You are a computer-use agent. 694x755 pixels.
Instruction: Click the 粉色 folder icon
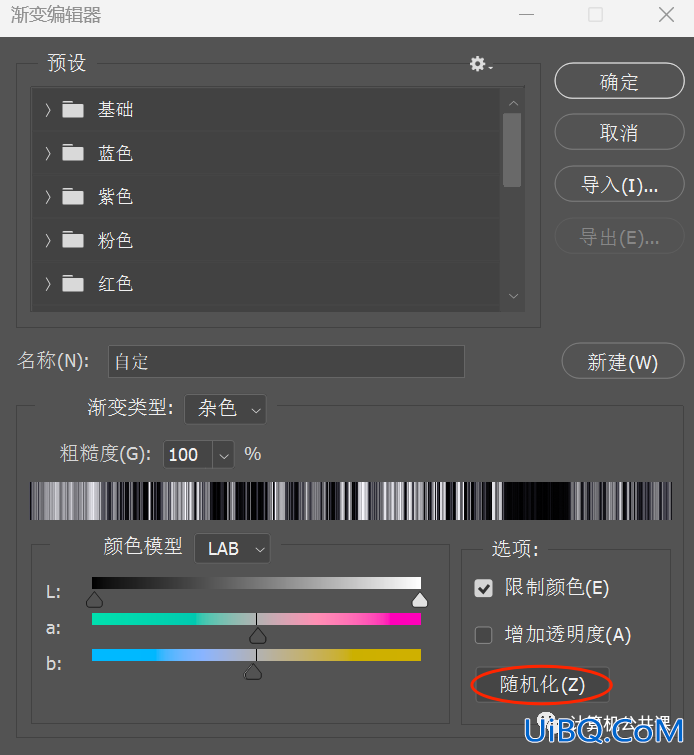73,240
